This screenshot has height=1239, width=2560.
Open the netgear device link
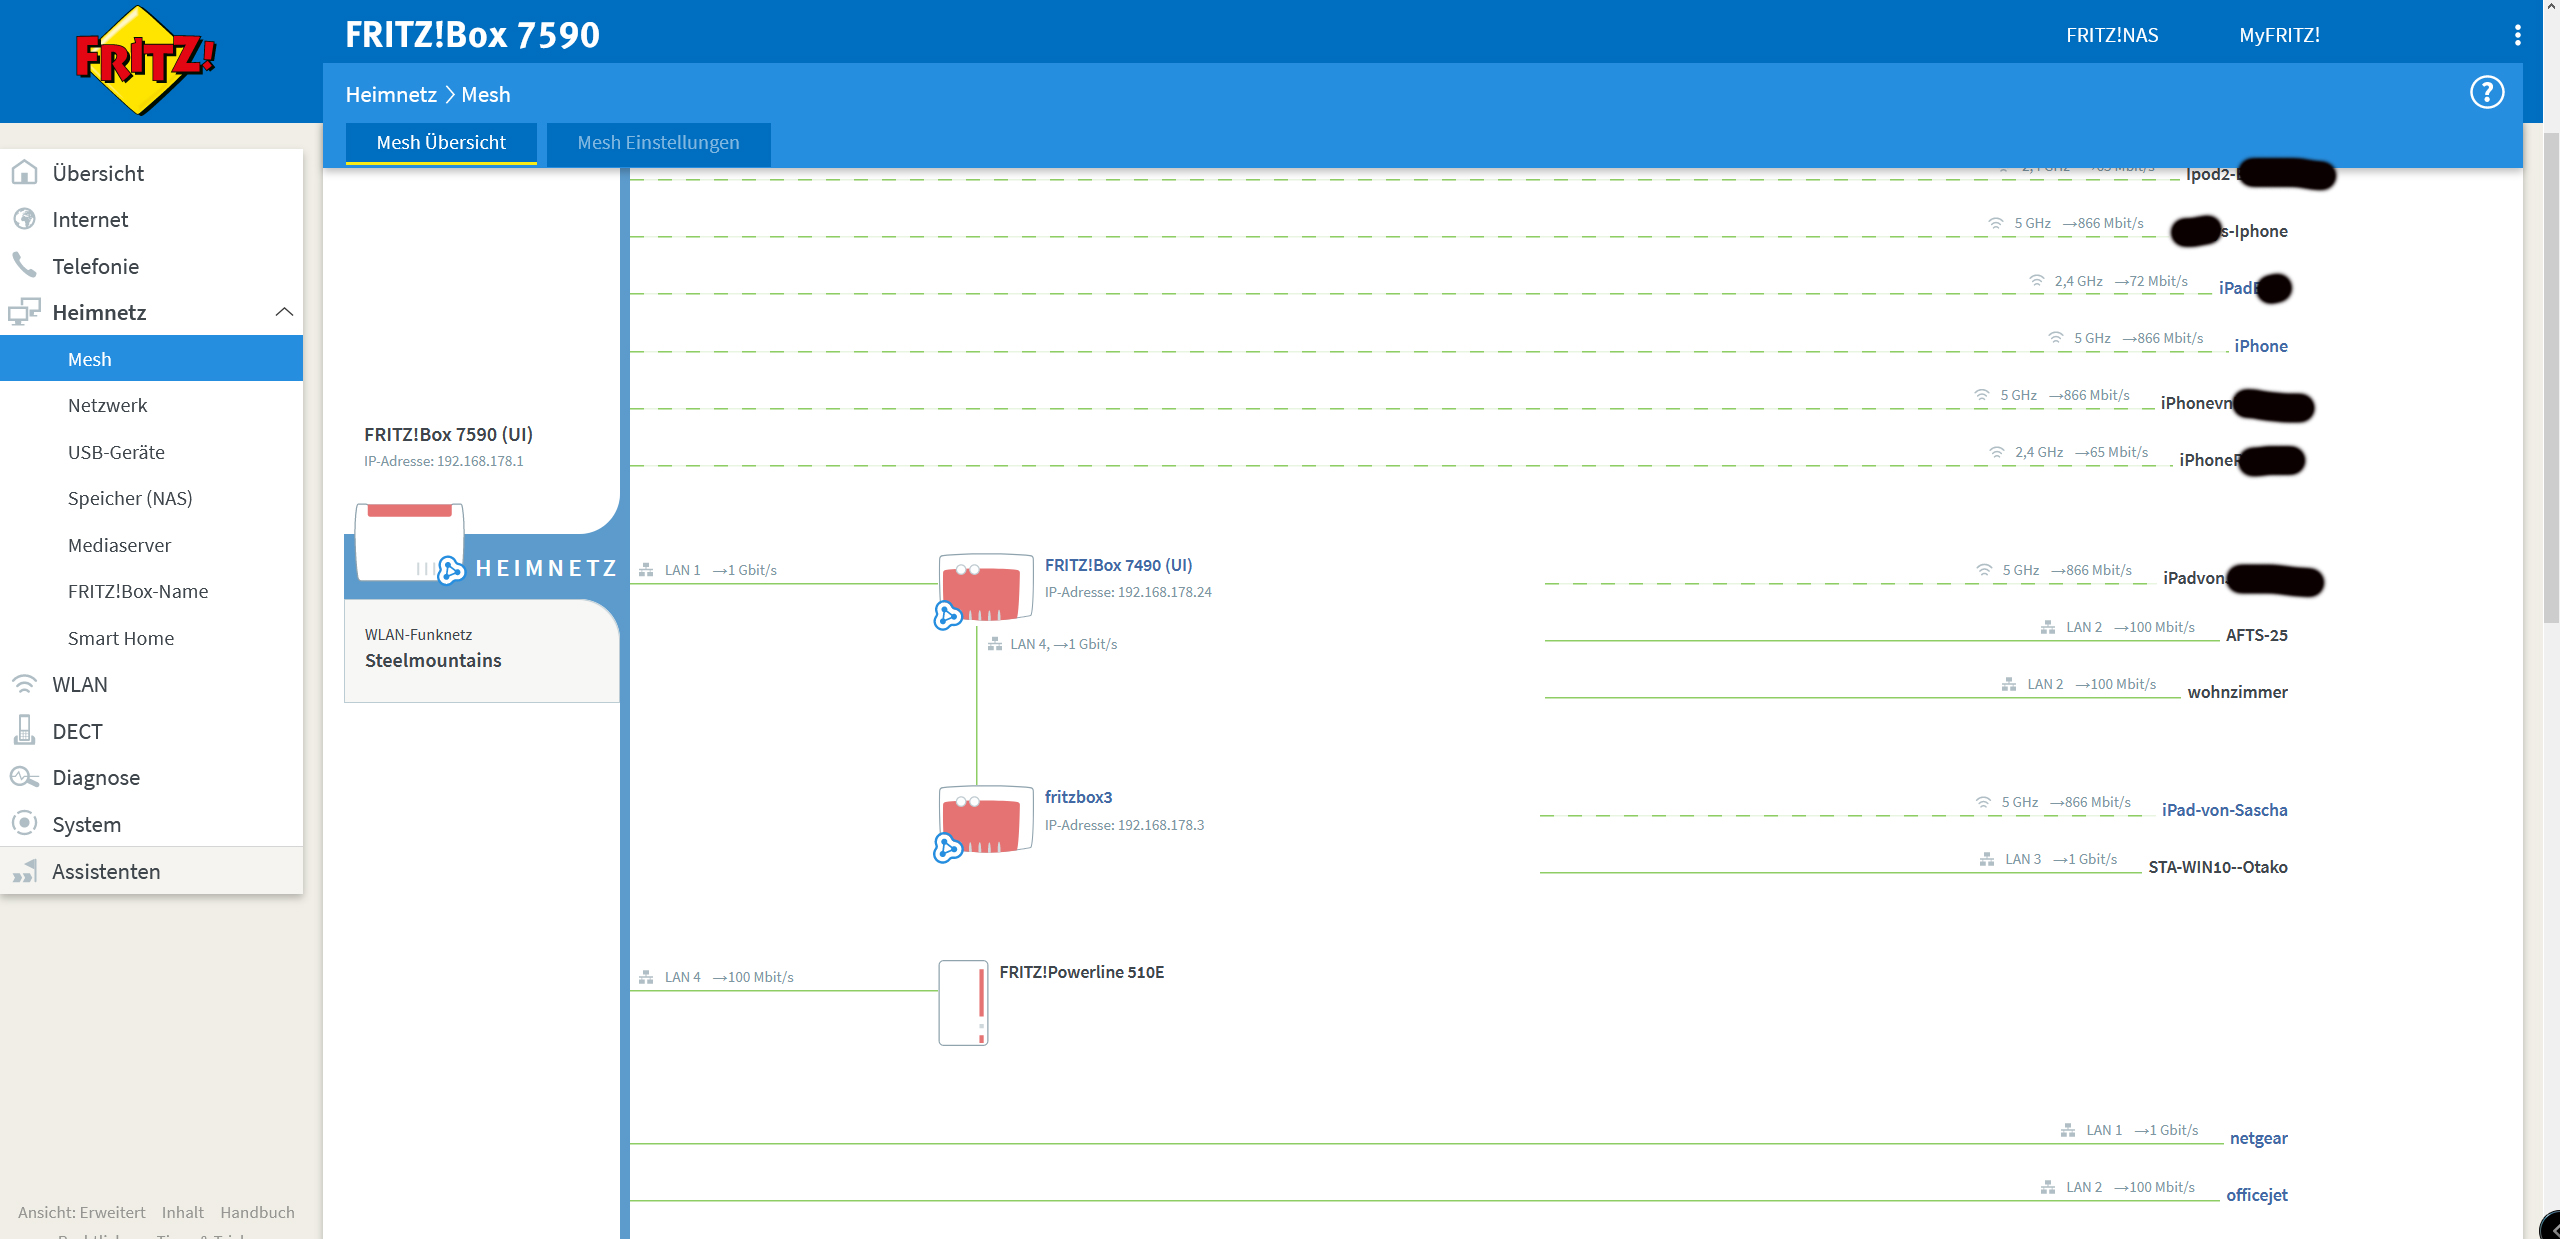pyautogui.click(x=2258, y=1138)
